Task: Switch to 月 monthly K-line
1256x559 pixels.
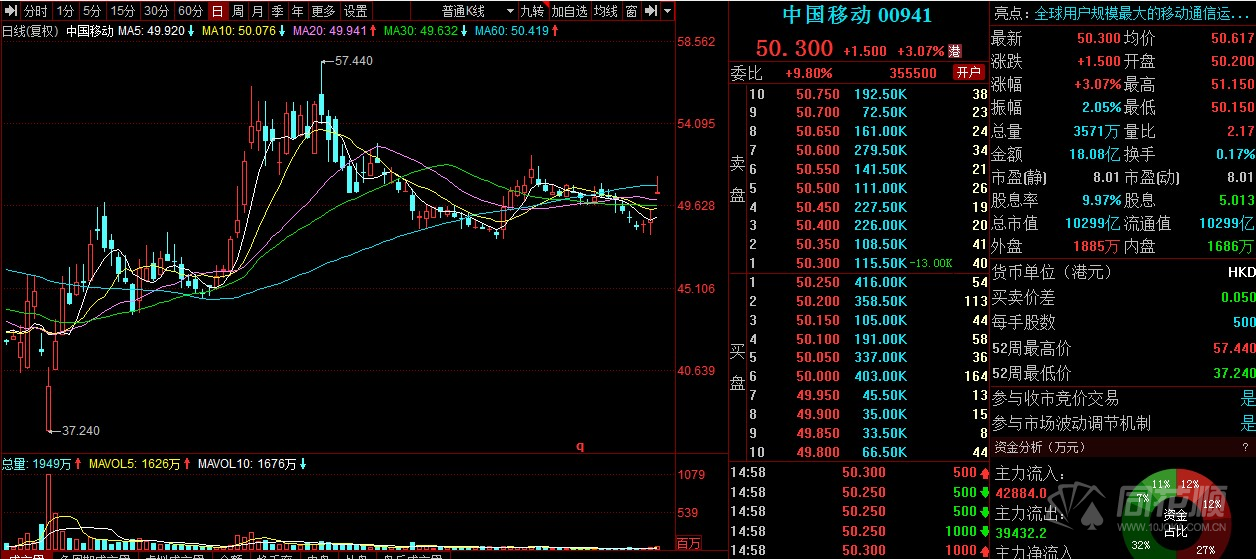Action: click(257, 11)
